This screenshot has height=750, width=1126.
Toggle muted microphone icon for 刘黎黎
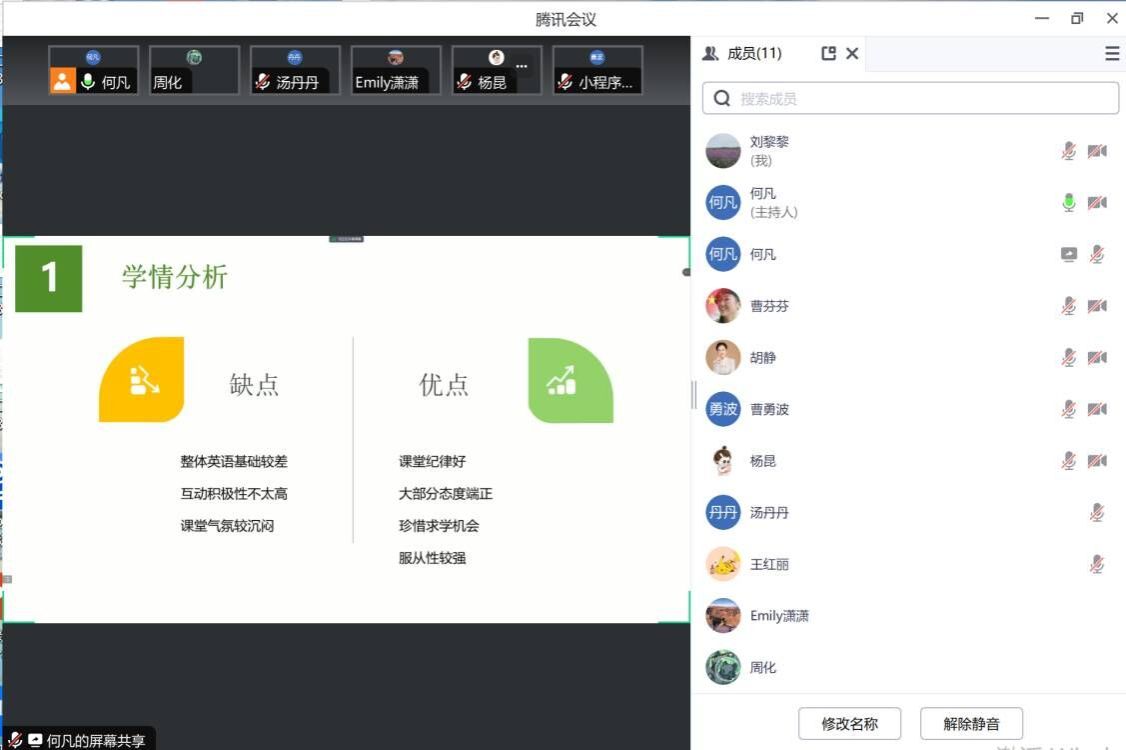pyautogui.click(x=1069, y=151)
